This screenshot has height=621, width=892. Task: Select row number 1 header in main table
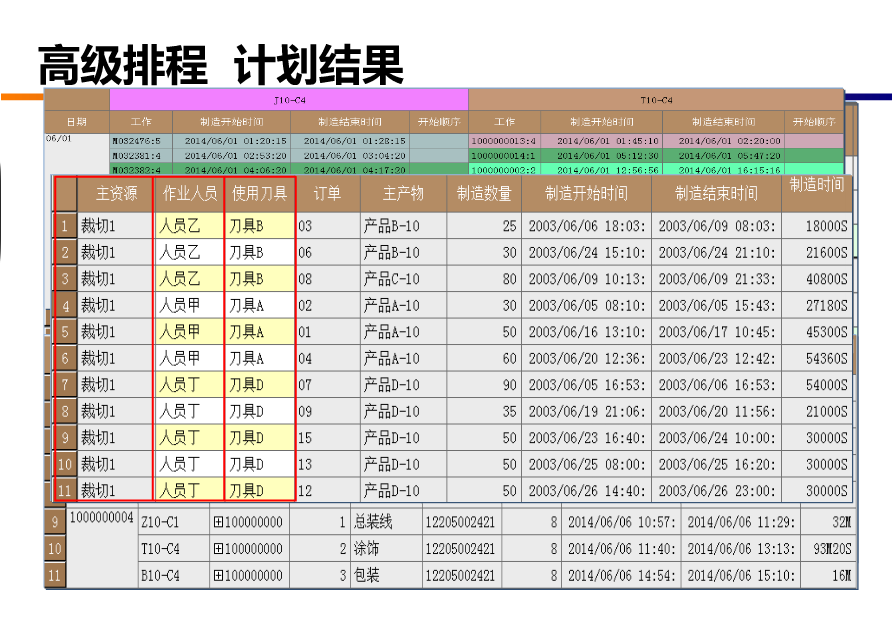click(65, 226)
